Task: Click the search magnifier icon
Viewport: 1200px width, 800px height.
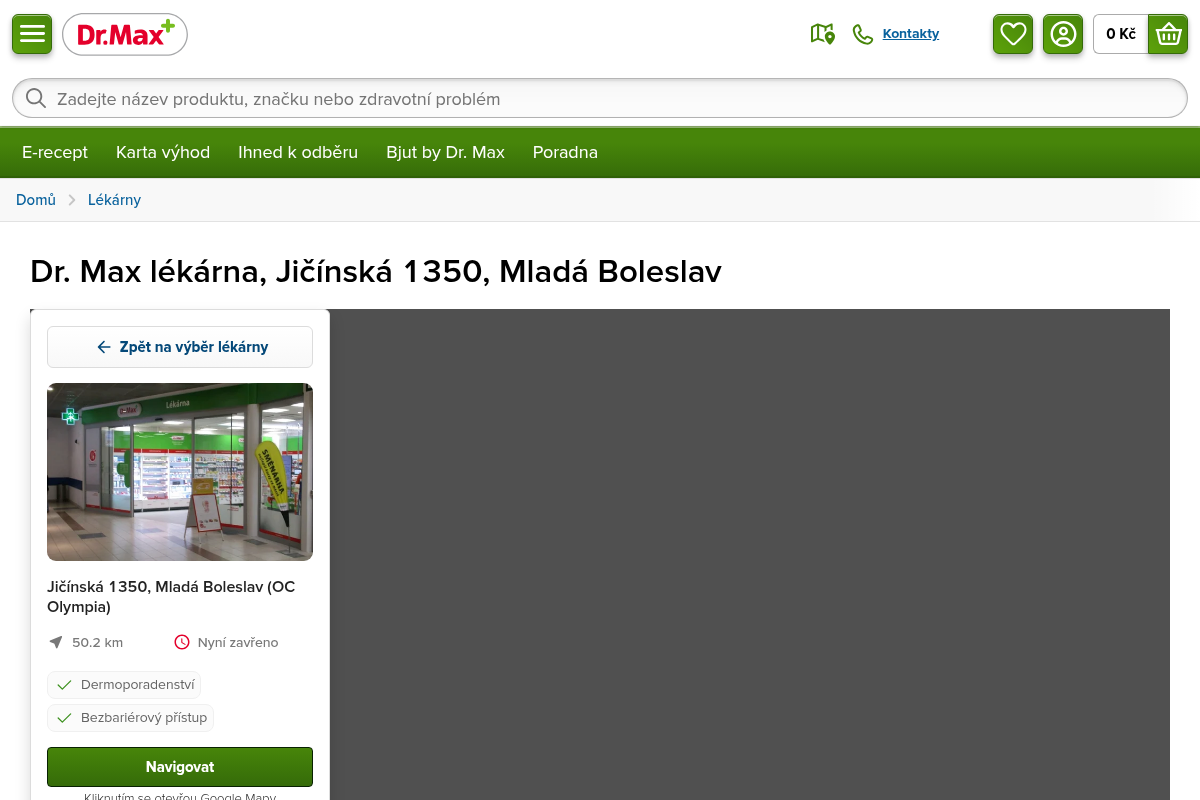Action: (x=36, y=98)
